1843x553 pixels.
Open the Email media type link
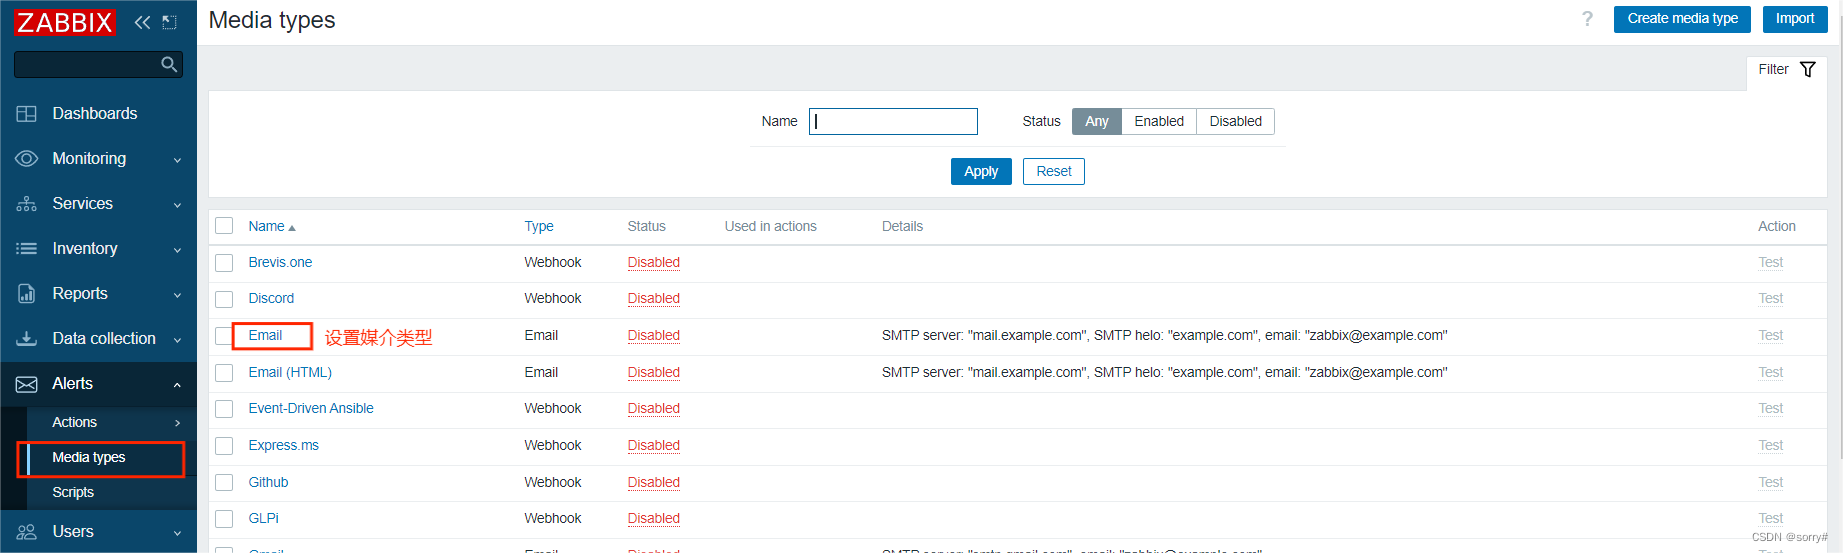coord(265,336)
